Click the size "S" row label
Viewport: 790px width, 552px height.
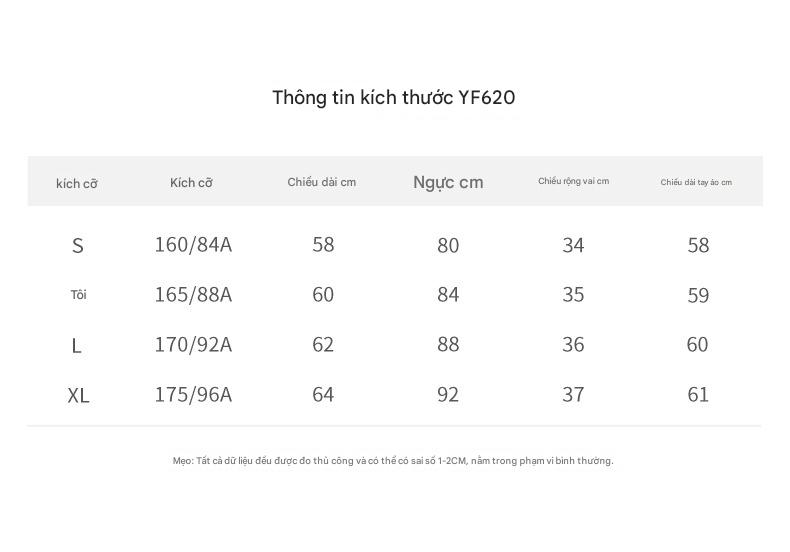tap(78, 245)
